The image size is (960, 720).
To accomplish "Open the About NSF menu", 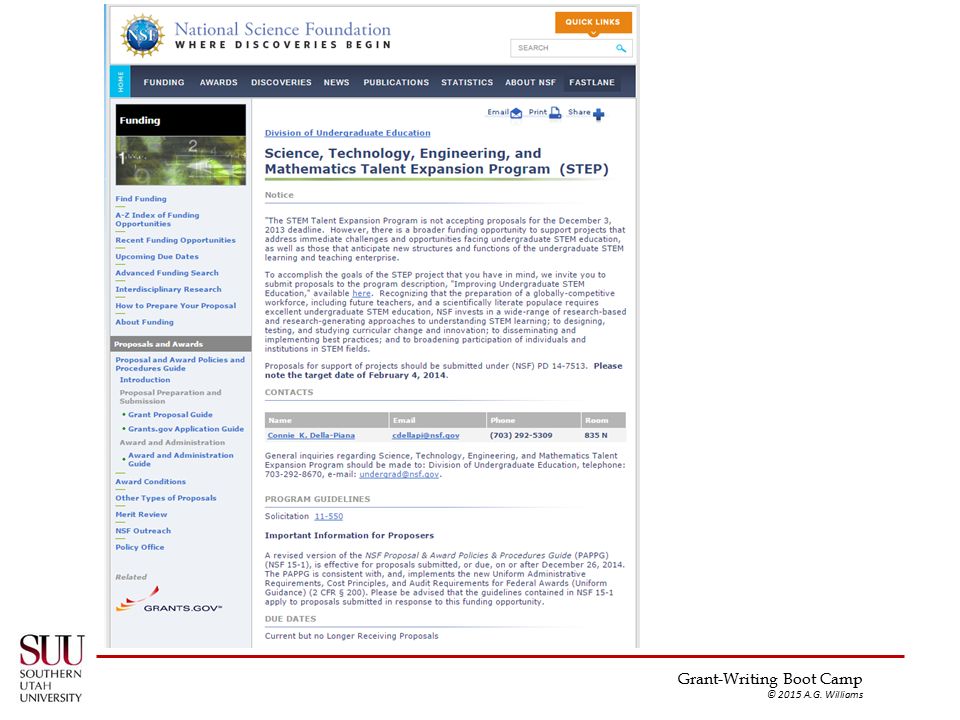I will click(530, 82).
